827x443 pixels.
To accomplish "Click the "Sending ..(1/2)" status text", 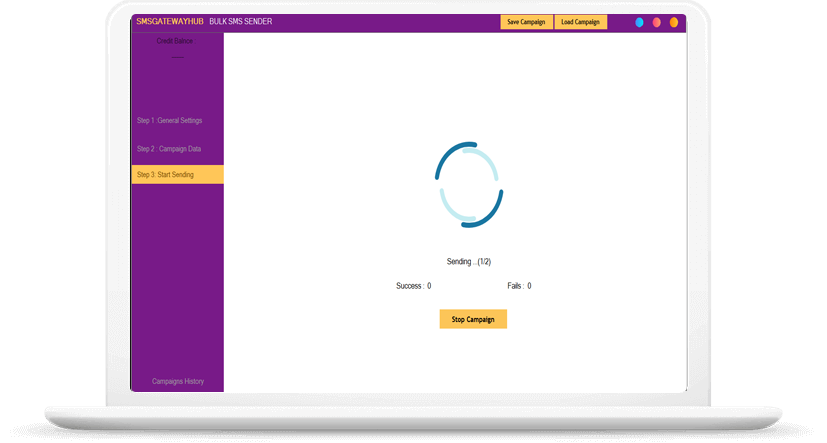I will click(468, 262).
